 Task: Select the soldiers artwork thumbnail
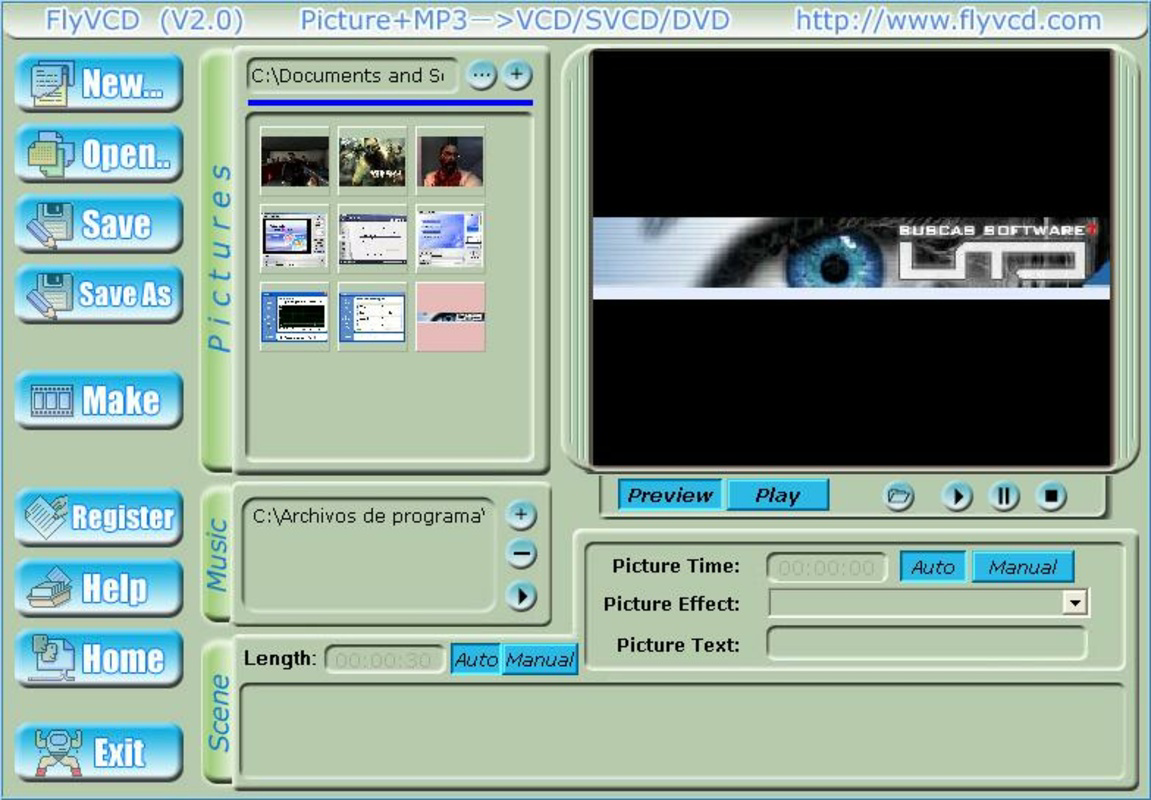[x=372, y=161]
